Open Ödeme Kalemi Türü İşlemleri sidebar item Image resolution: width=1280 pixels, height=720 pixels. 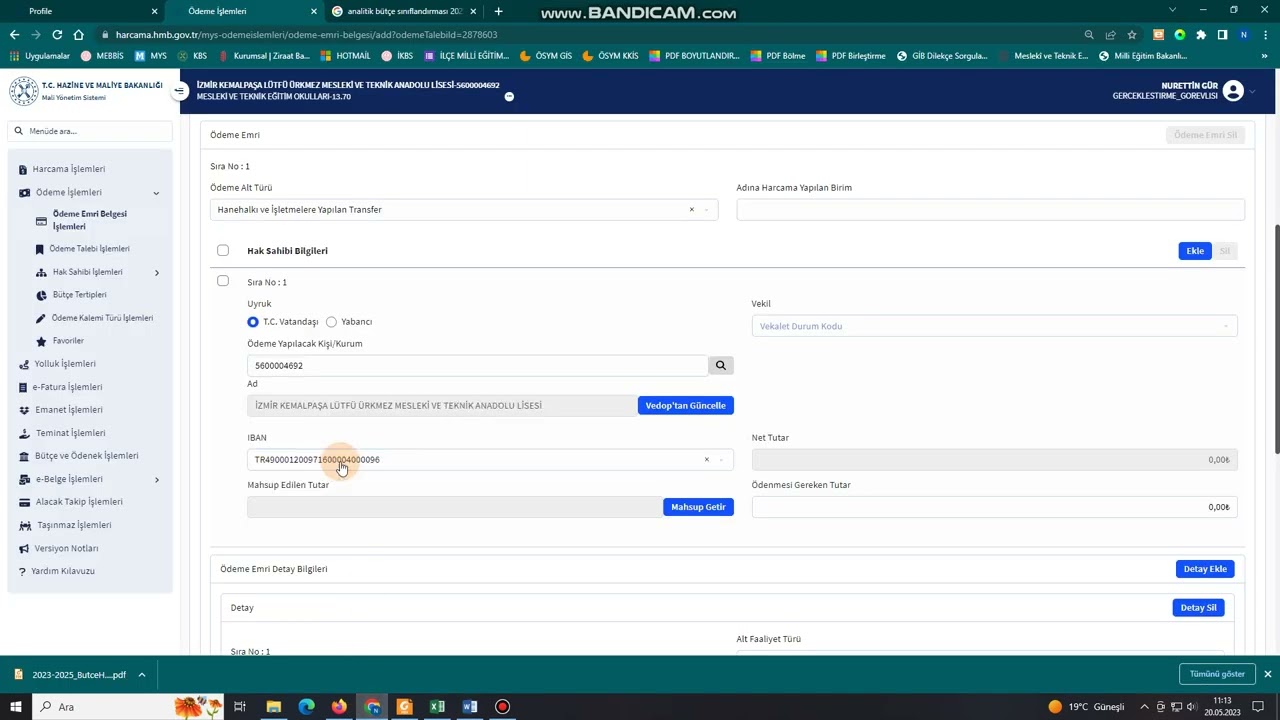point(102,318)
